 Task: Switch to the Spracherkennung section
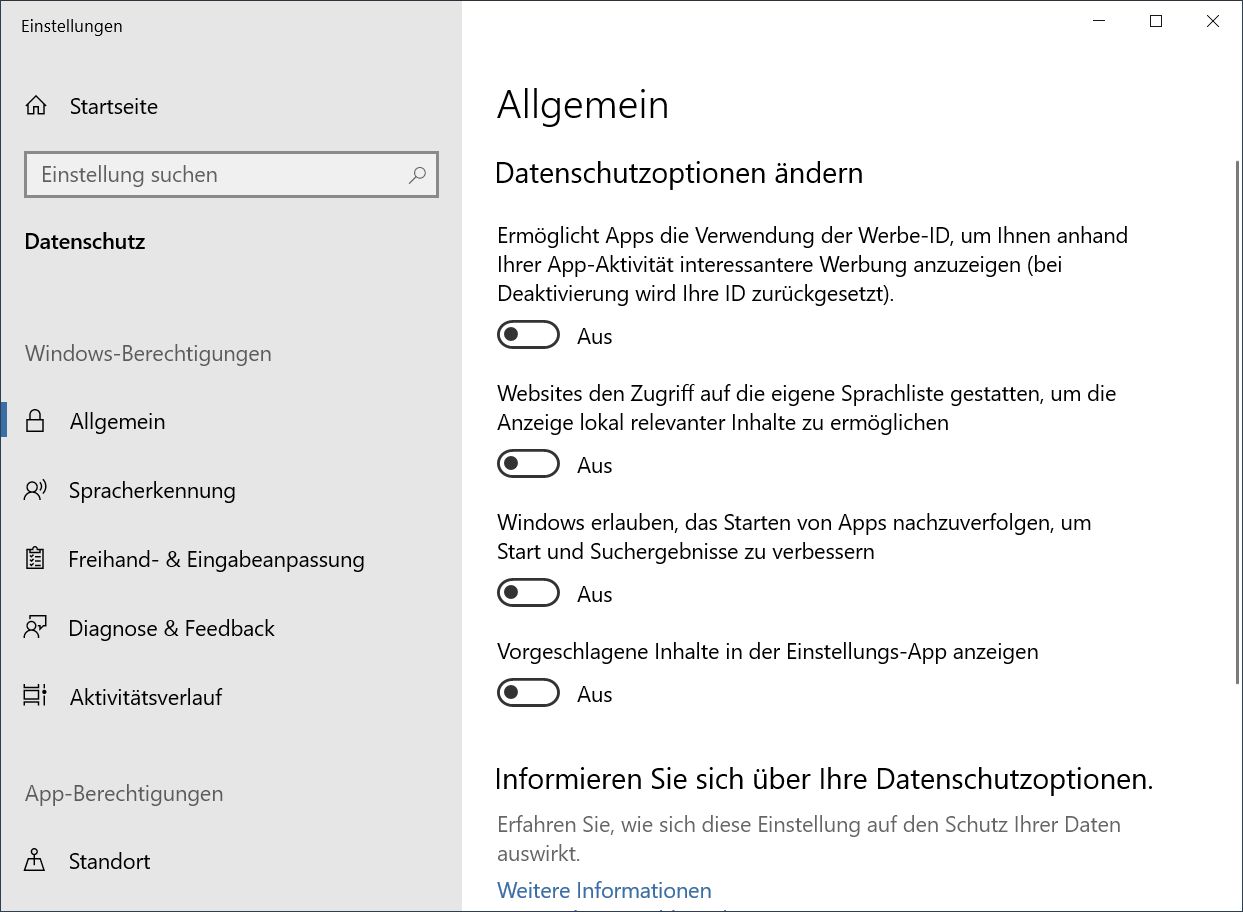[151, 490]
